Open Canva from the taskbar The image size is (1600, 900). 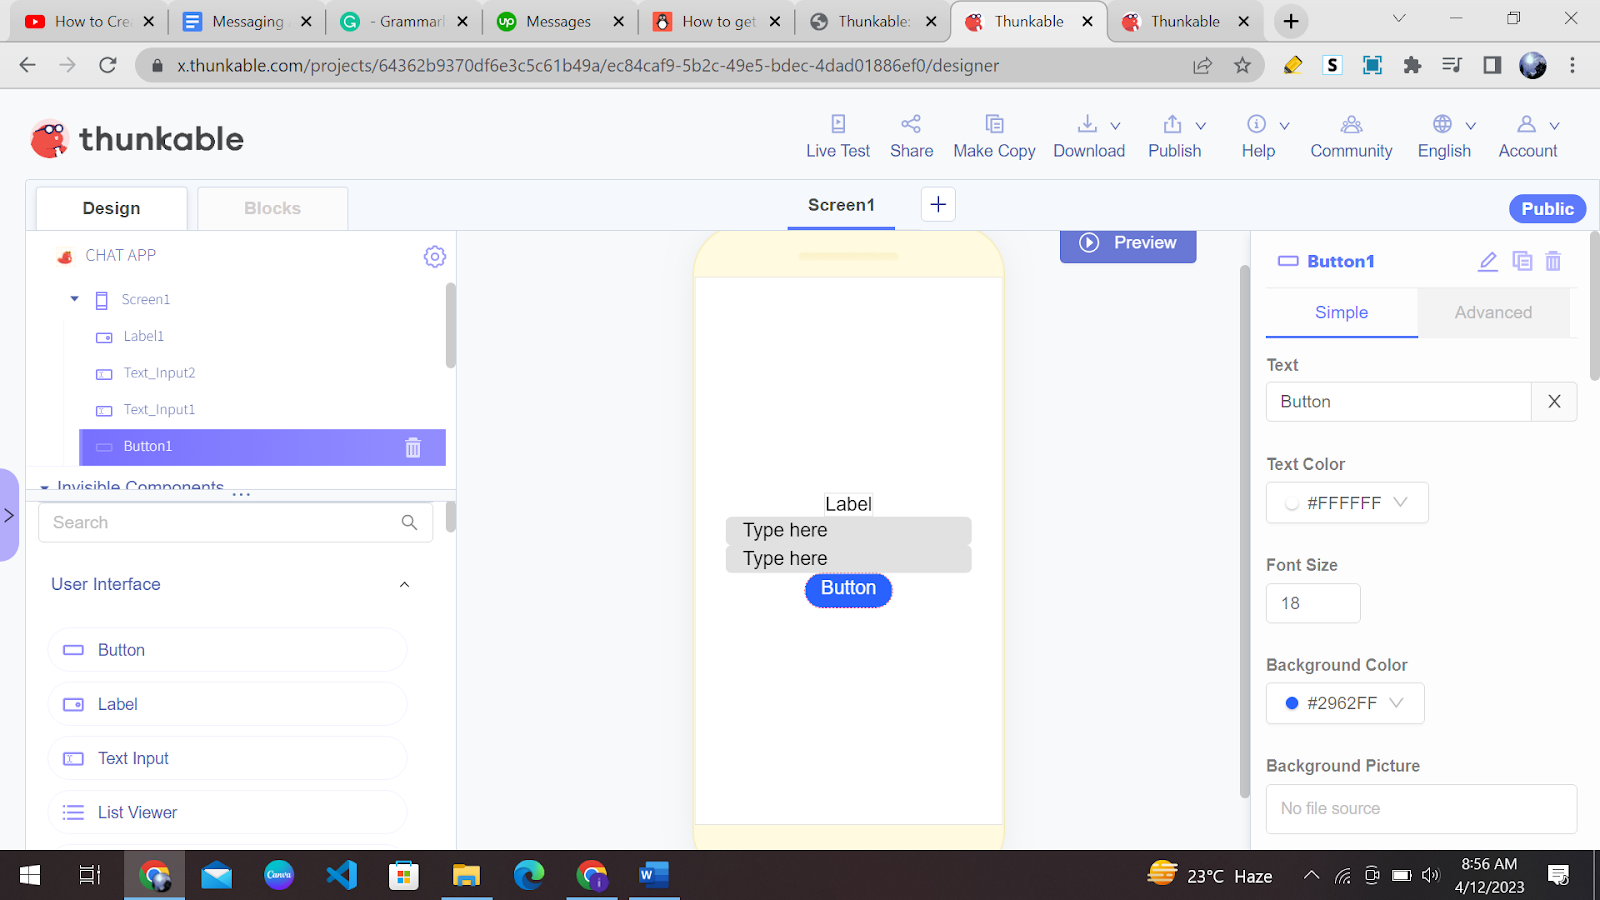point(279,876)
